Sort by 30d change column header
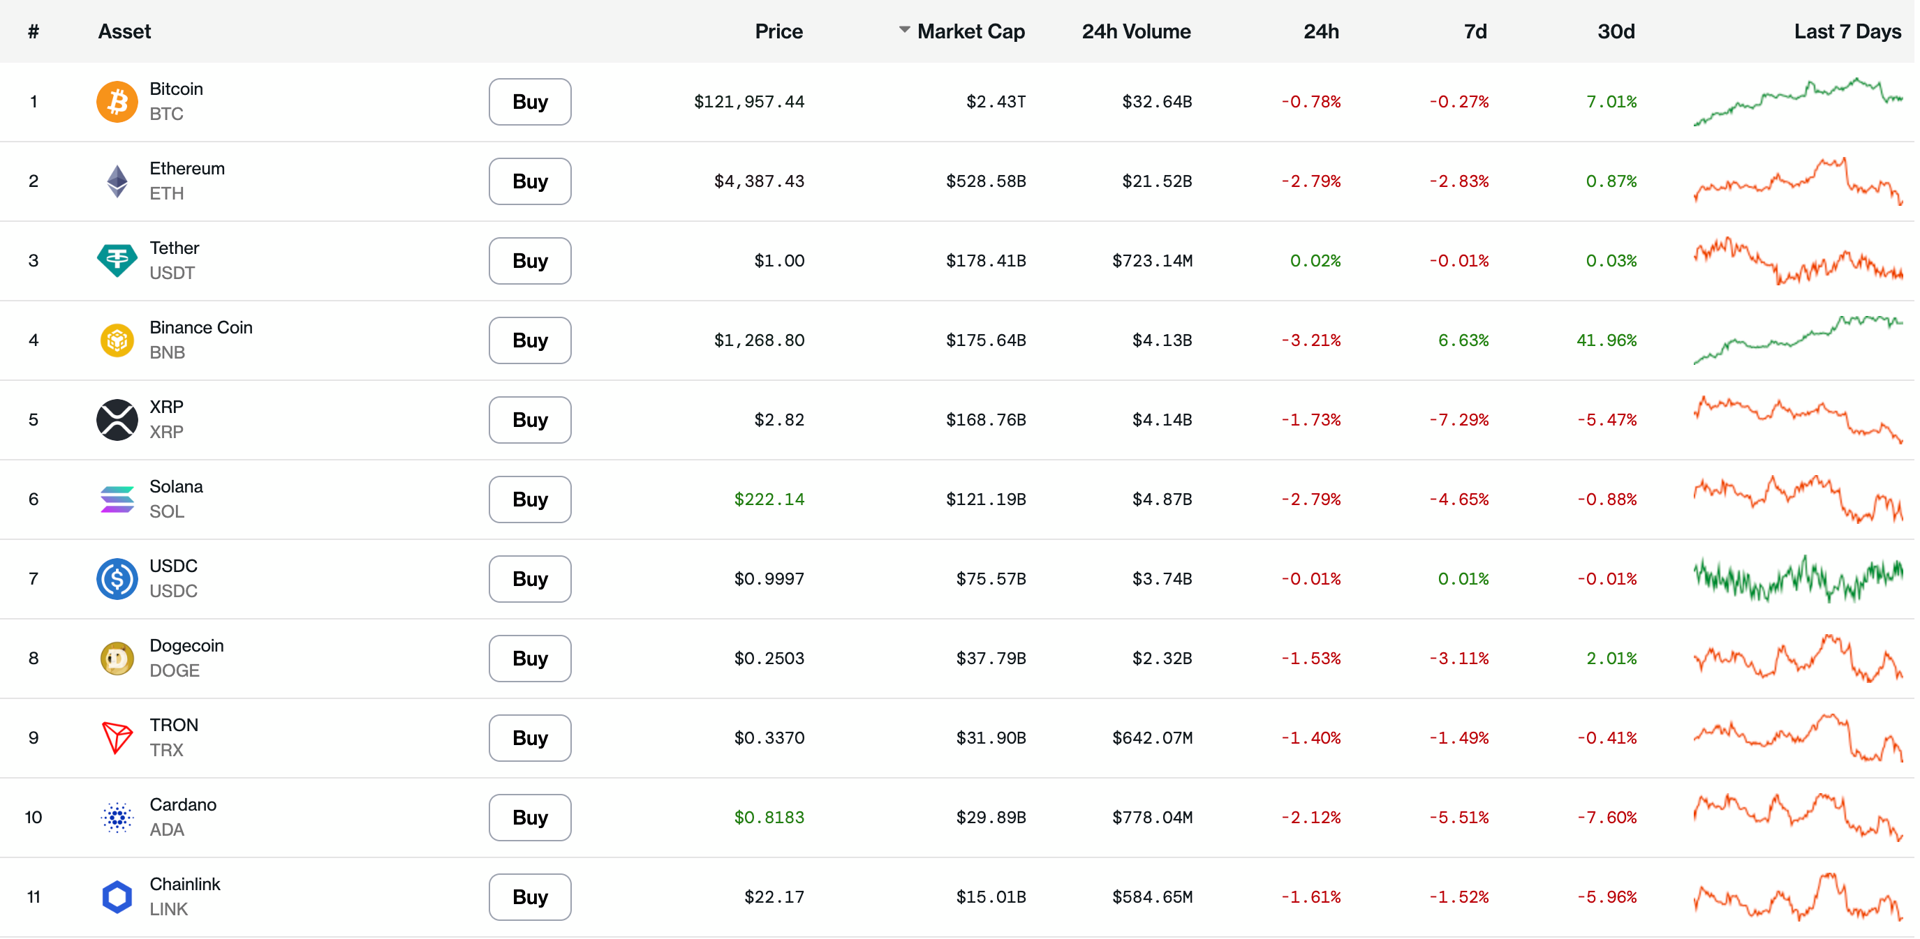The height and width of the screenshot is (939, 1920). tap(1615, 32)
